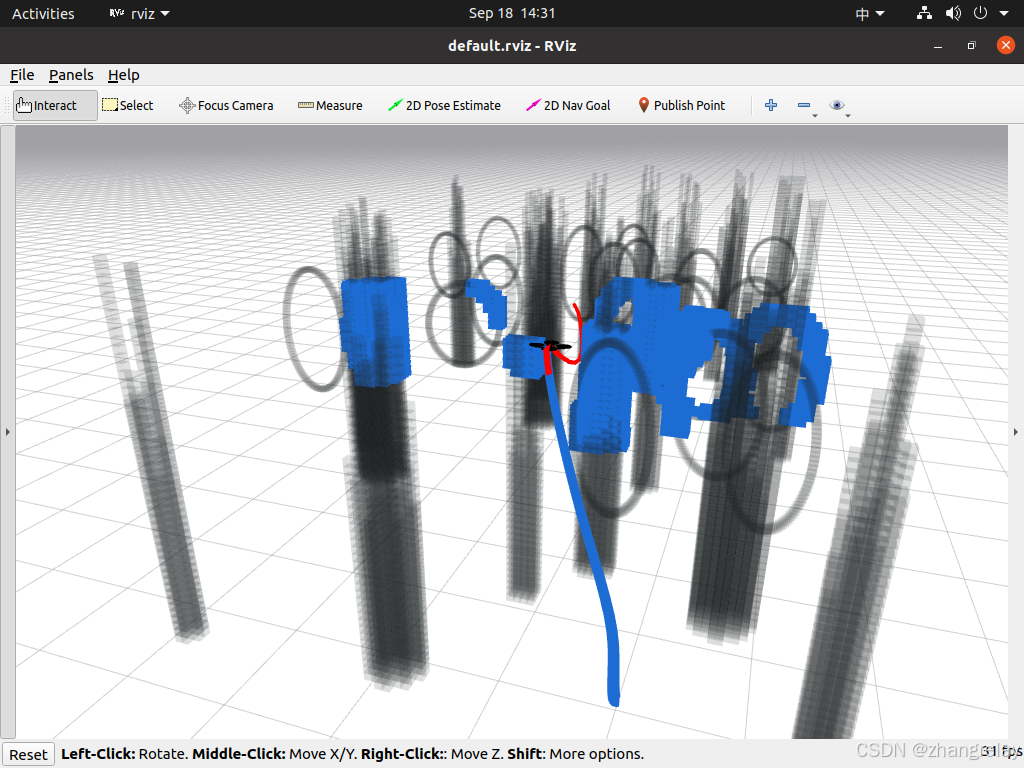
Task: Enable the Publish Point tool
Action: click(x=681, y=105)
